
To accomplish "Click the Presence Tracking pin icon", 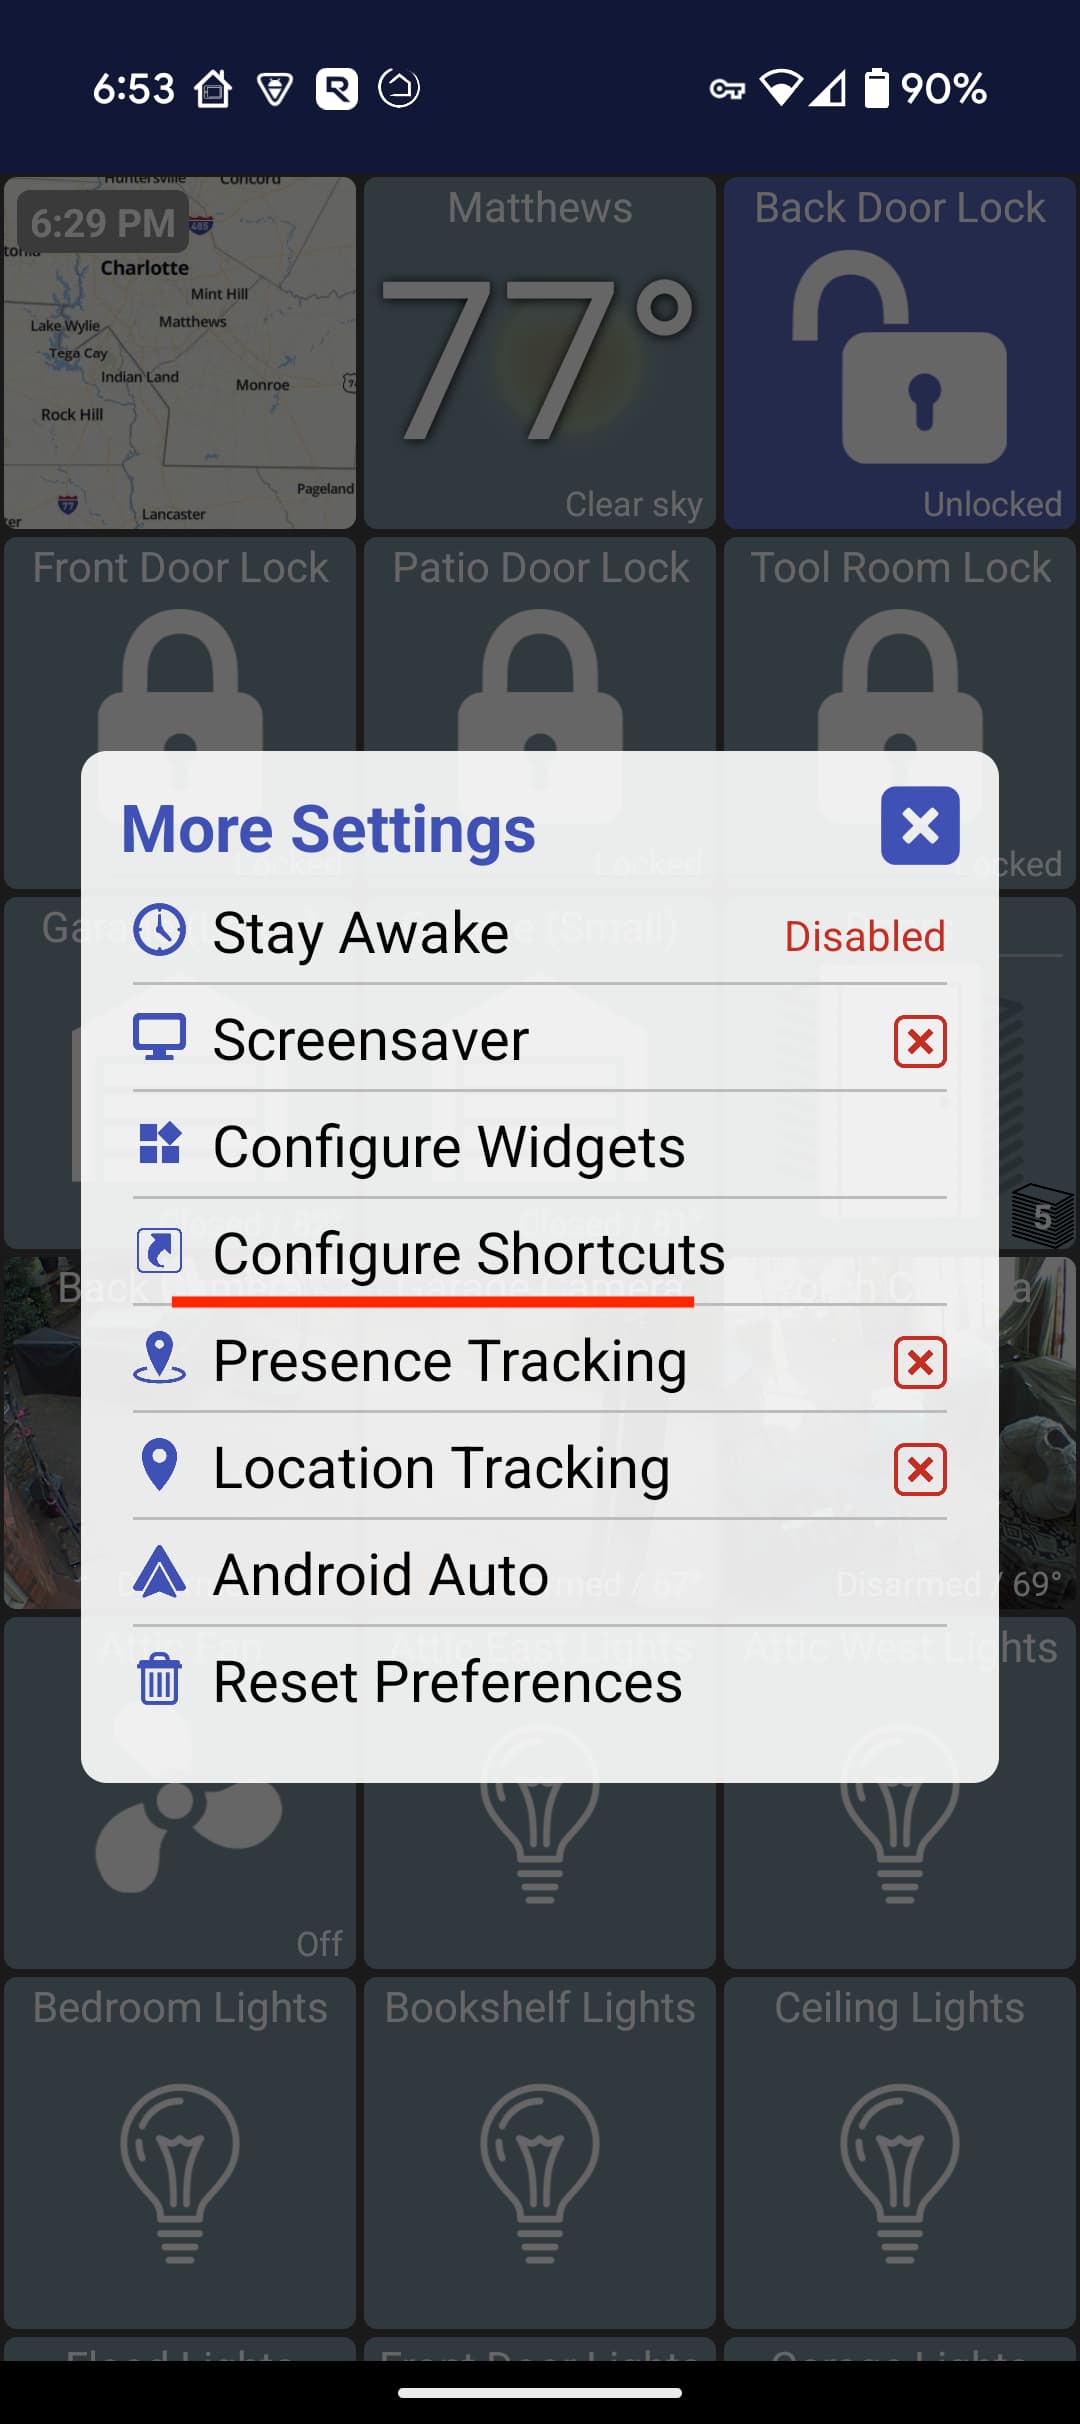I will coord(160,1358).
